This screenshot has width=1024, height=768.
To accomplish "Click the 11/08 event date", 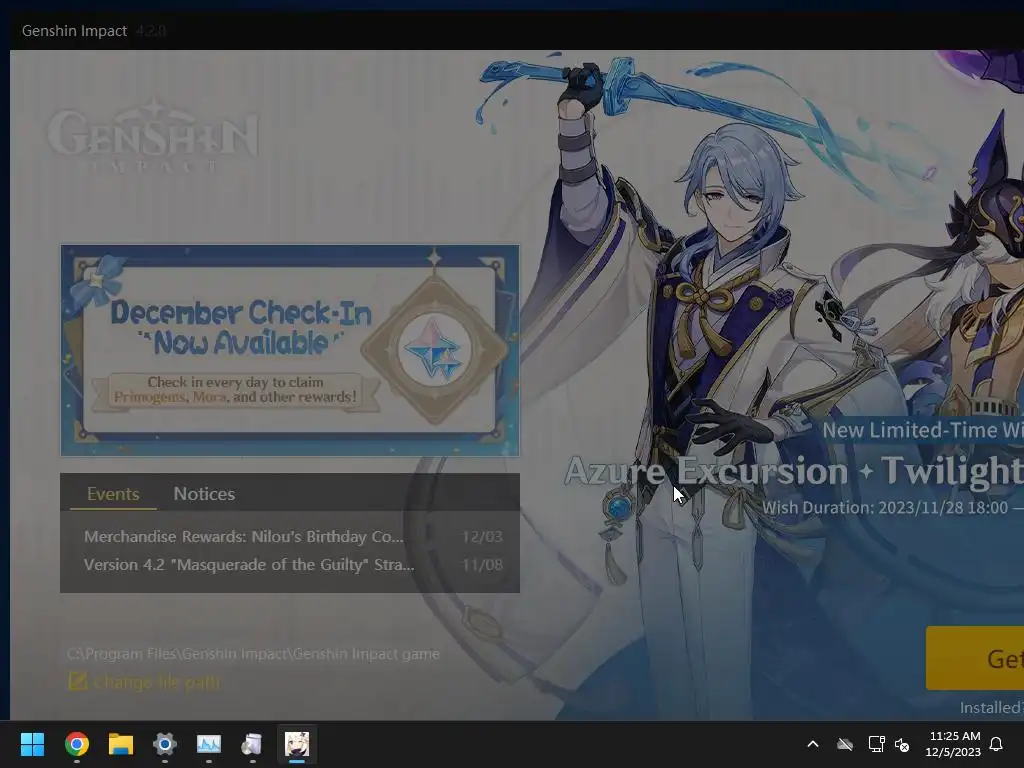I will coord(482,565).
